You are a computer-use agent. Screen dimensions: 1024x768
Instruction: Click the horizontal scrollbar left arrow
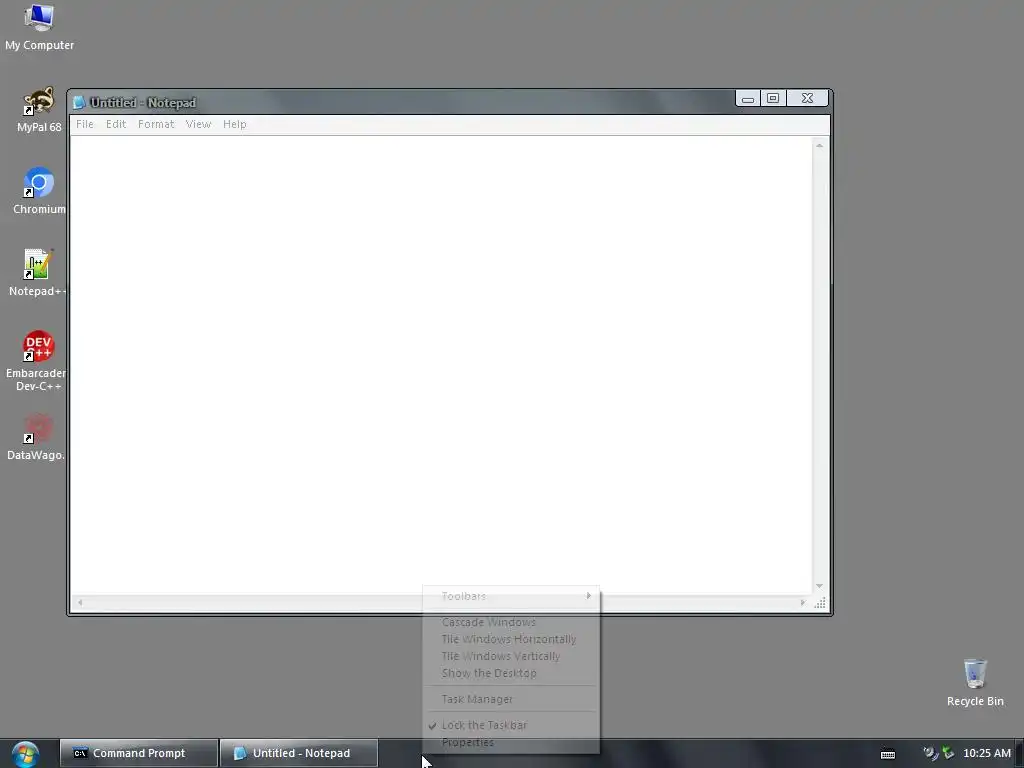(x=80, y=603)
